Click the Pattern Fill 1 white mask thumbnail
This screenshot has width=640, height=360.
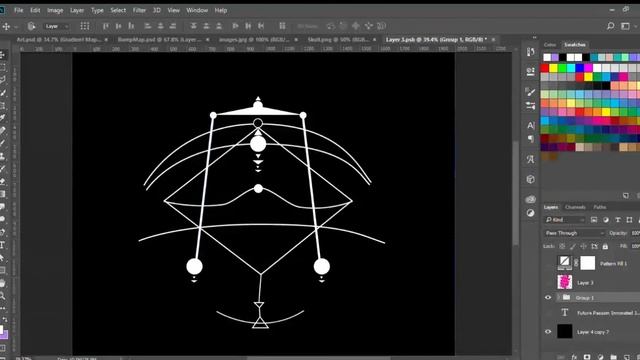[588, 263]
